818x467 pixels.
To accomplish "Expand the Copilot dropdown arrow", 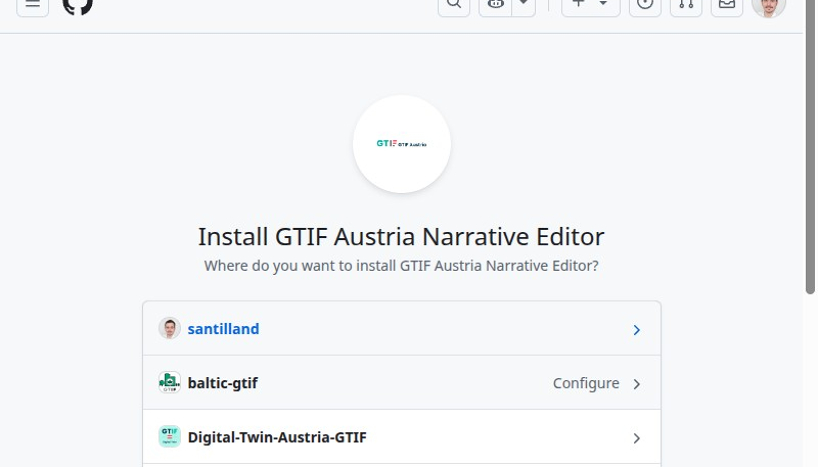I will coord(524,5).
